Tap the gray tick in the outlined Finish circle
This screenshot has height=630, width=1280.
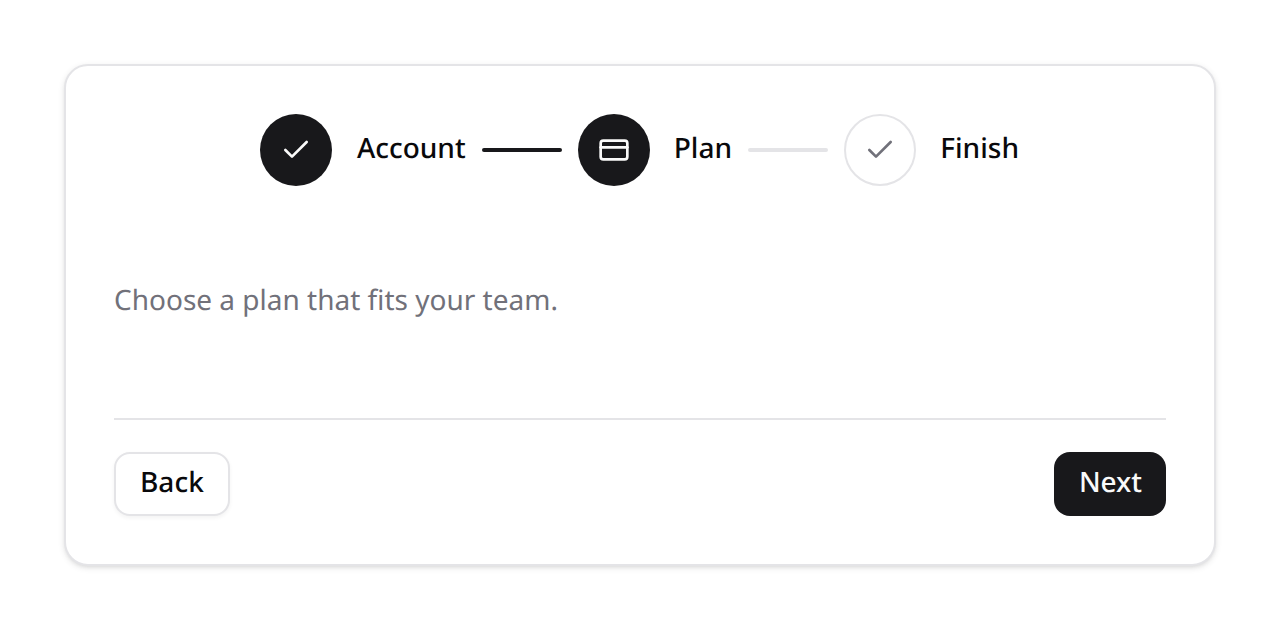tap(880, 150)
